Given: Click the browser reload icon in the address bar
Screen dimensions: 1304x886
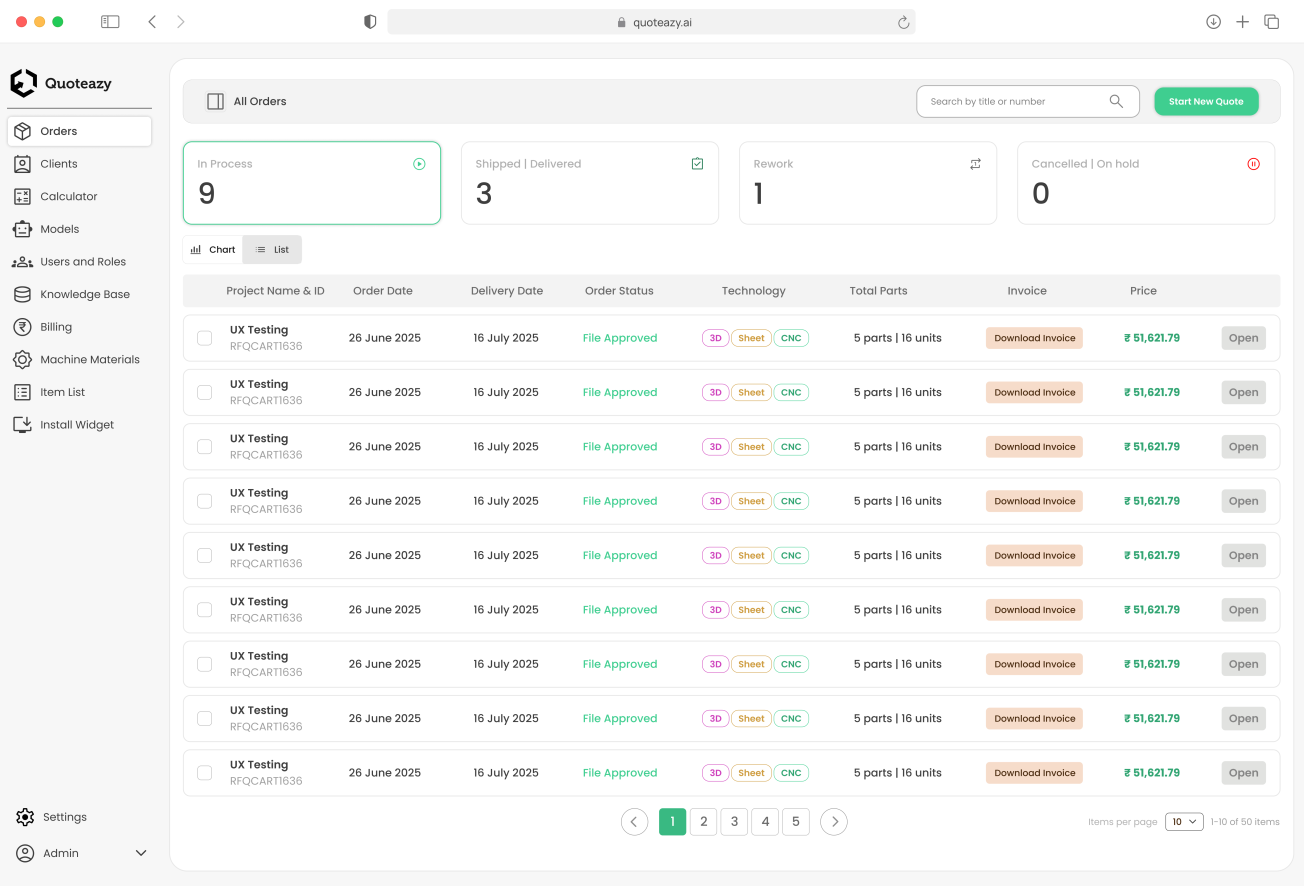Looking at the screenshot, I should 903,22.
